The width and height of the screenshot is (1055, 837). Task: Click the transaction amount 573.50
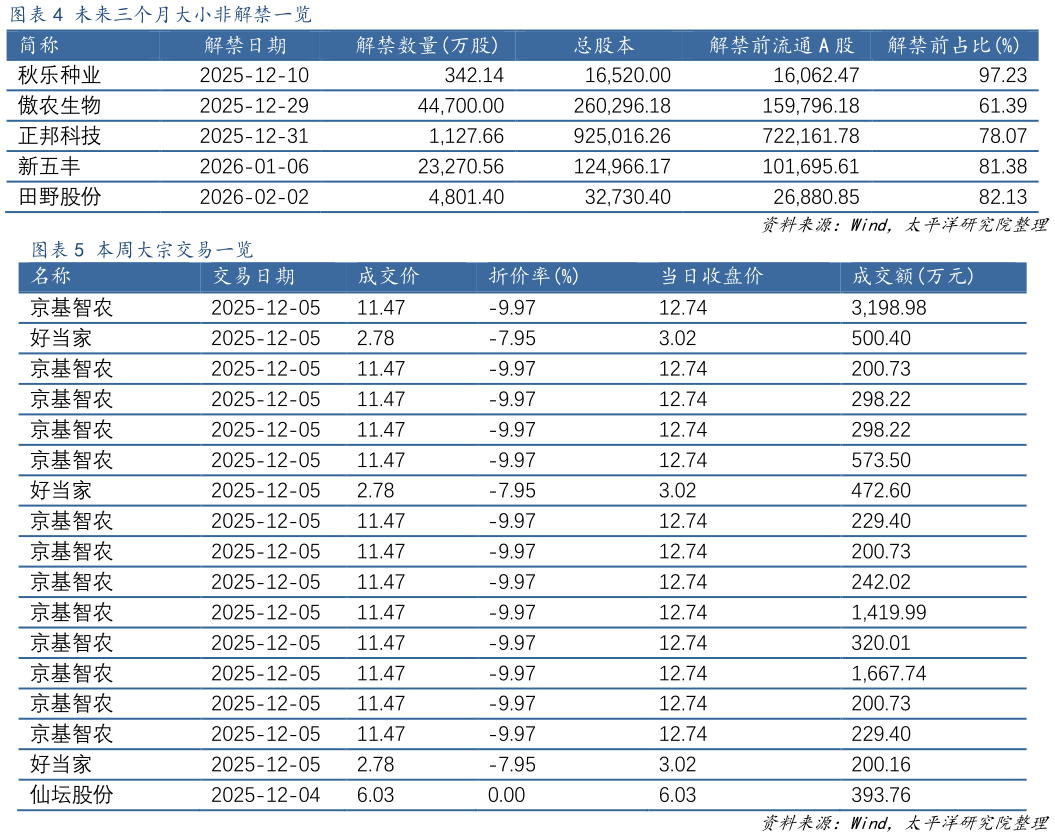[881, 460]
